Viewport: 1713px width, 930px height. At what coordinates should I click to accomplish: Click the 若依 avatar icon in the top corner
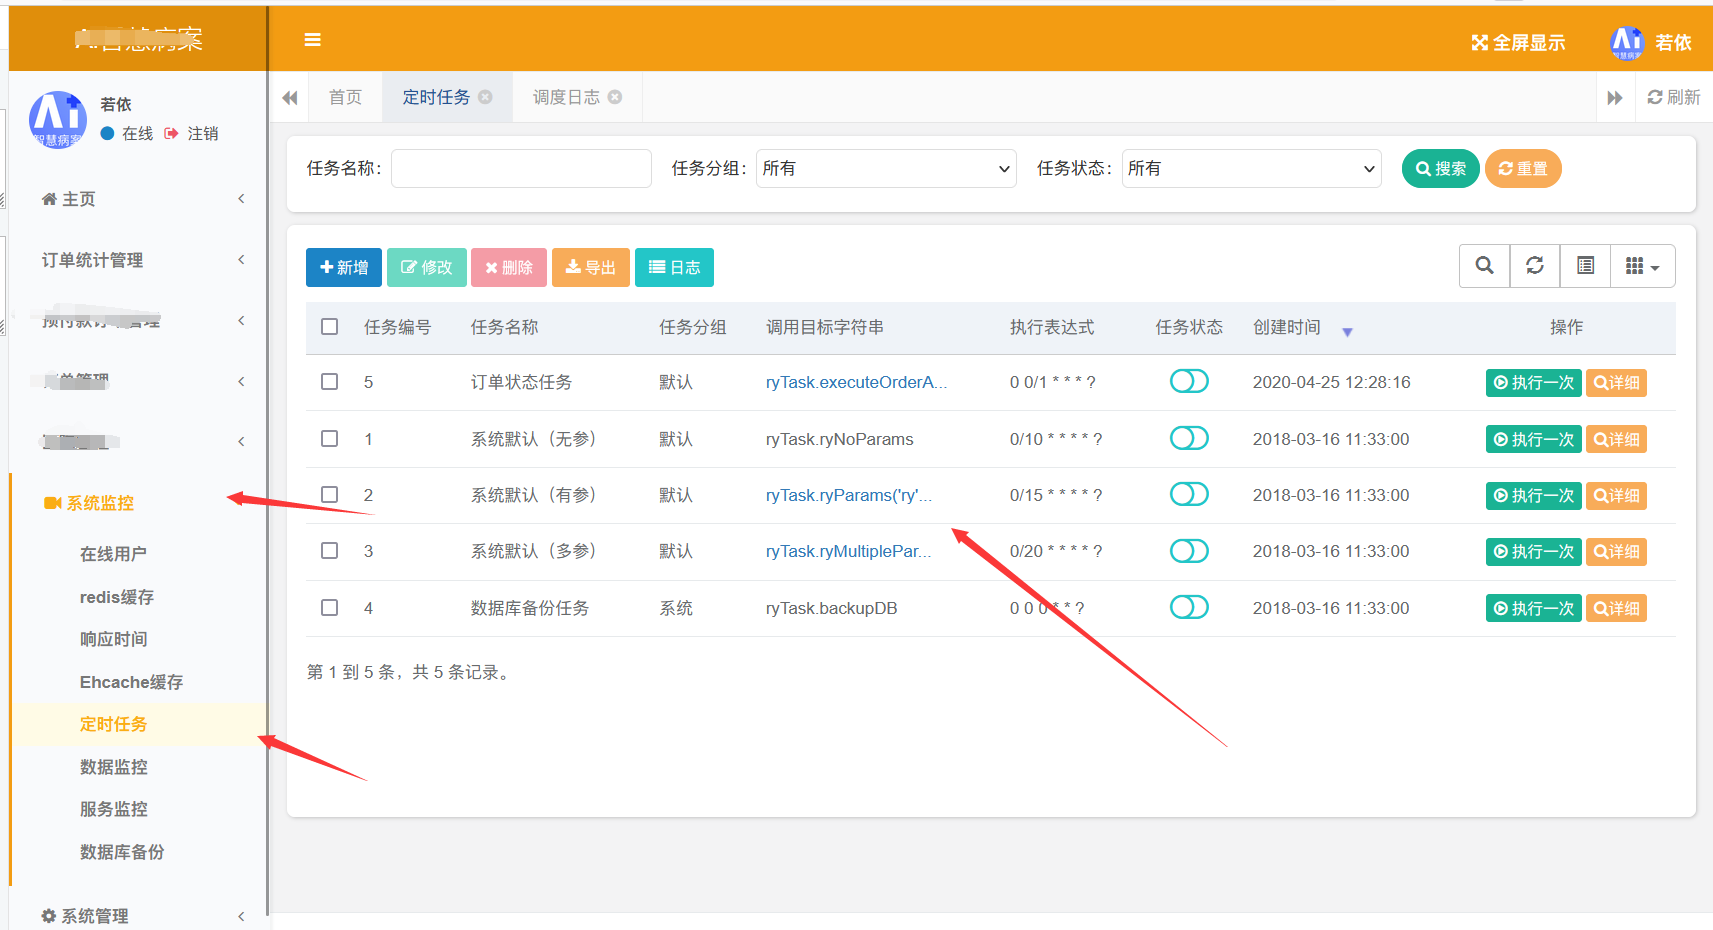coord(1626,42)
